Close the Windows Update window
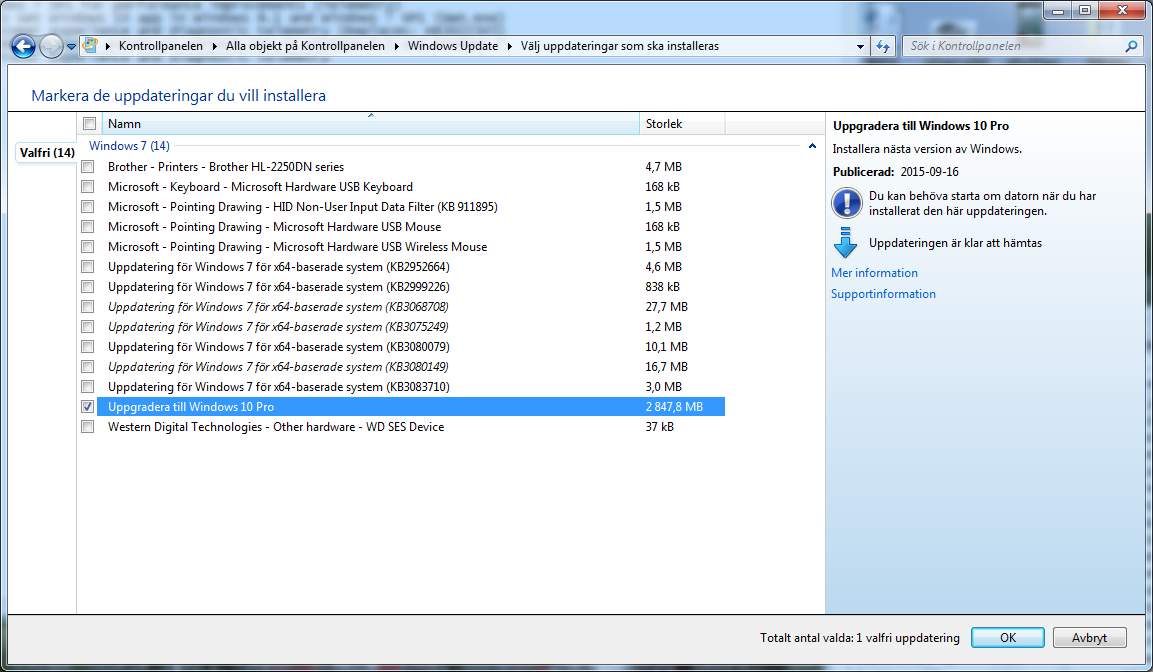The width and height of the screenshot is (1153, 672). [x=1122, y=10]
